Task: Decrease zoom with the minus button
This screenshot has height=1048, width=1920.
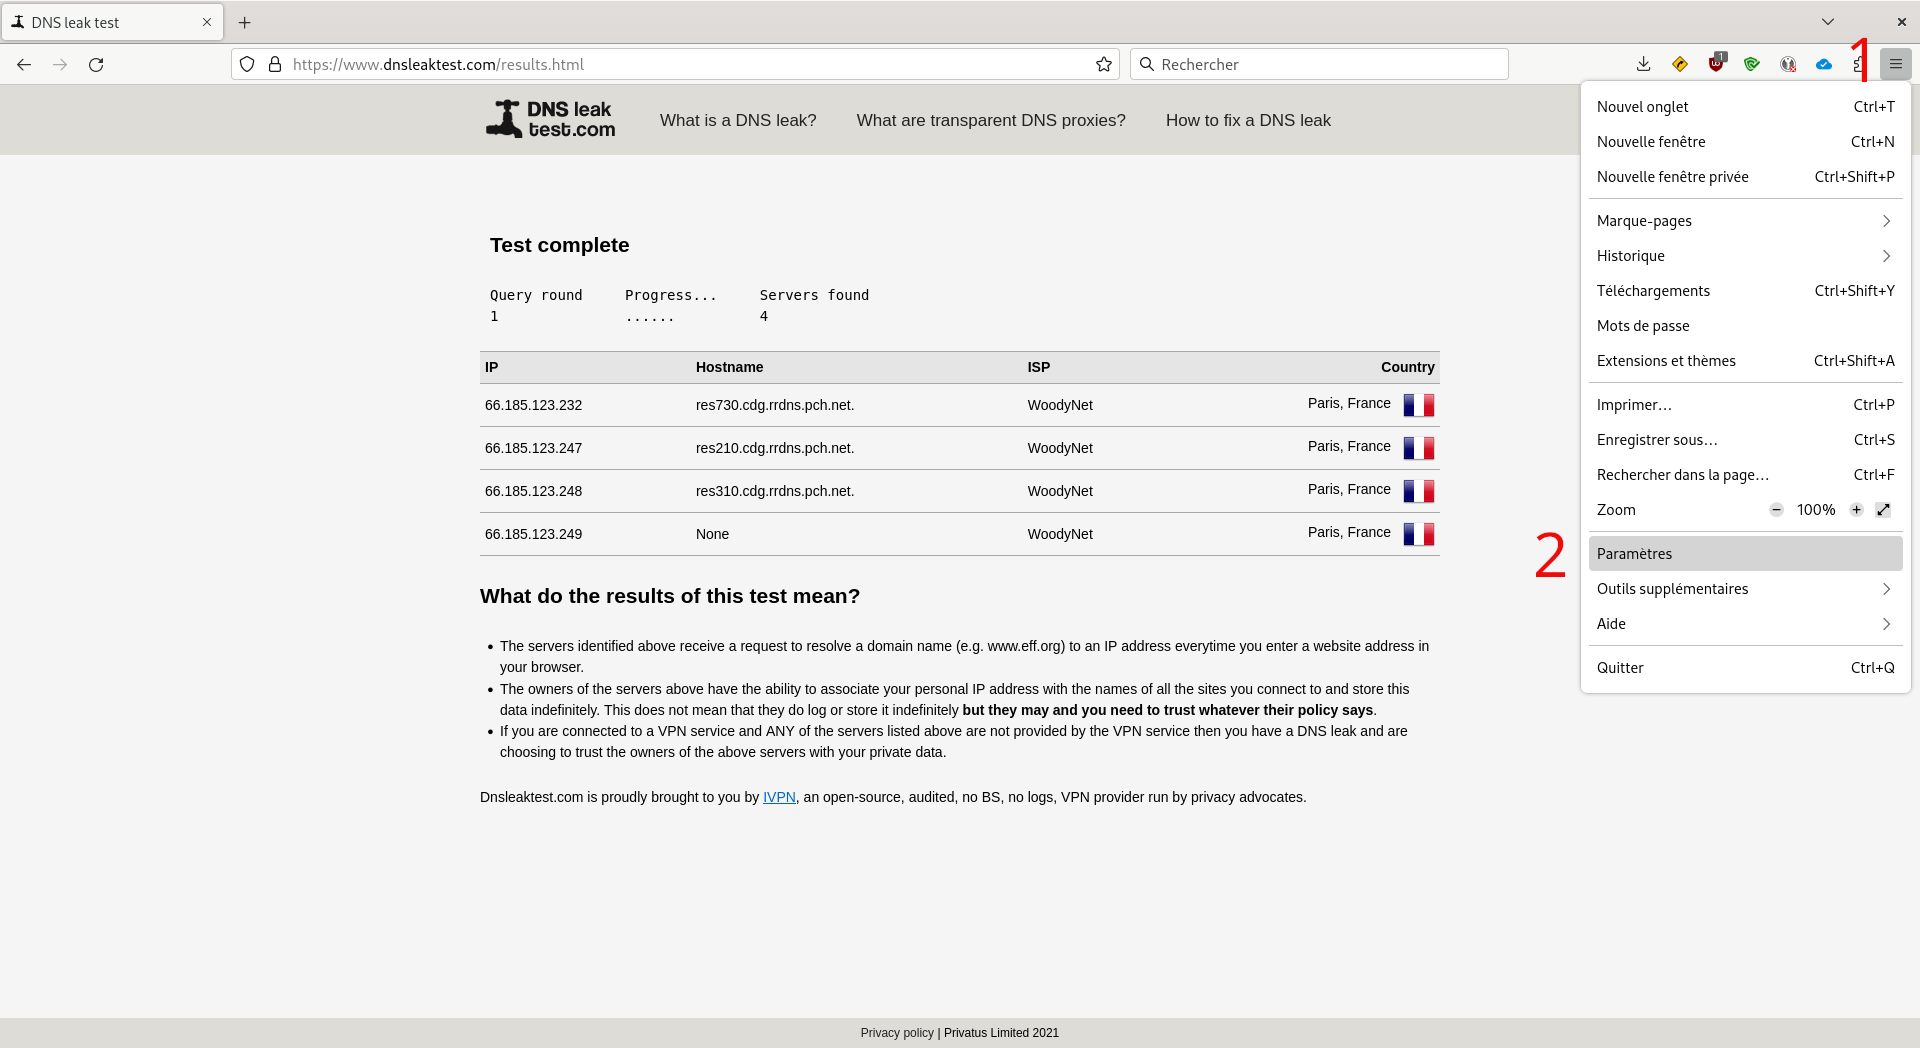Action: [1776, 510]
